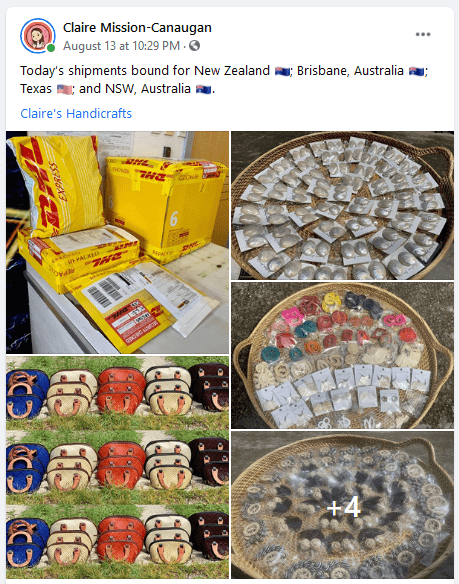Show the +4 additional photos
459x584 pixels.
pos(342,505)
